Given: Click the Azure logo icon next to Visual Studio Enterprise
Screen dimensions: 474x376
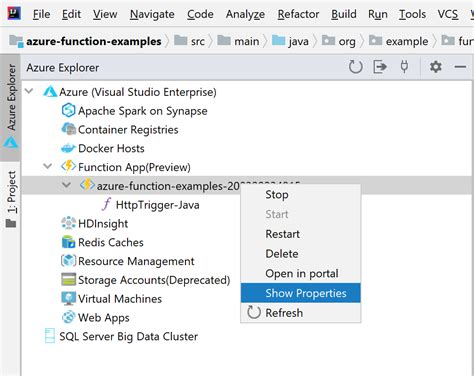Looking at the screenshot, I should (50, 92).
